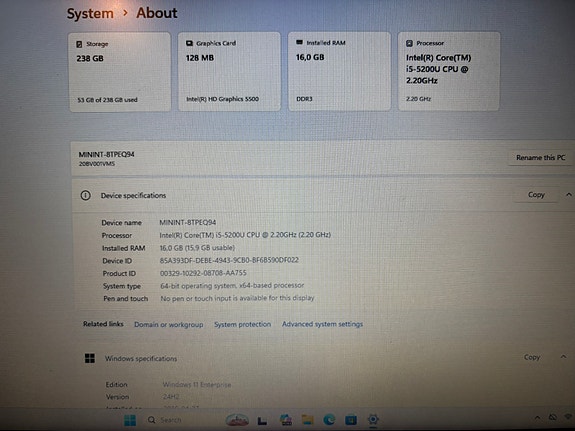Click the Processor row value in Device specifications

[245, 235]
